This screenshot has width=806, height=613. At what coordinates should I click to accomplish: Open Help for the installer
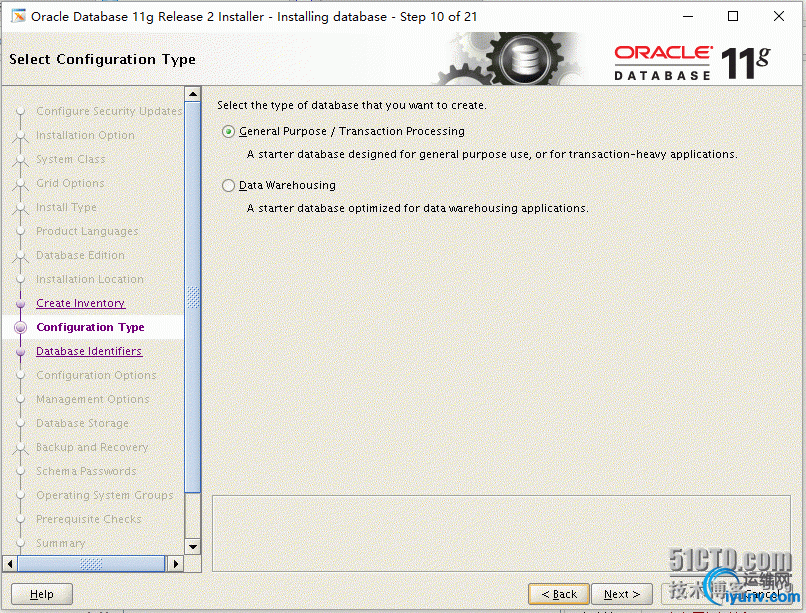(x=42, y=594)
